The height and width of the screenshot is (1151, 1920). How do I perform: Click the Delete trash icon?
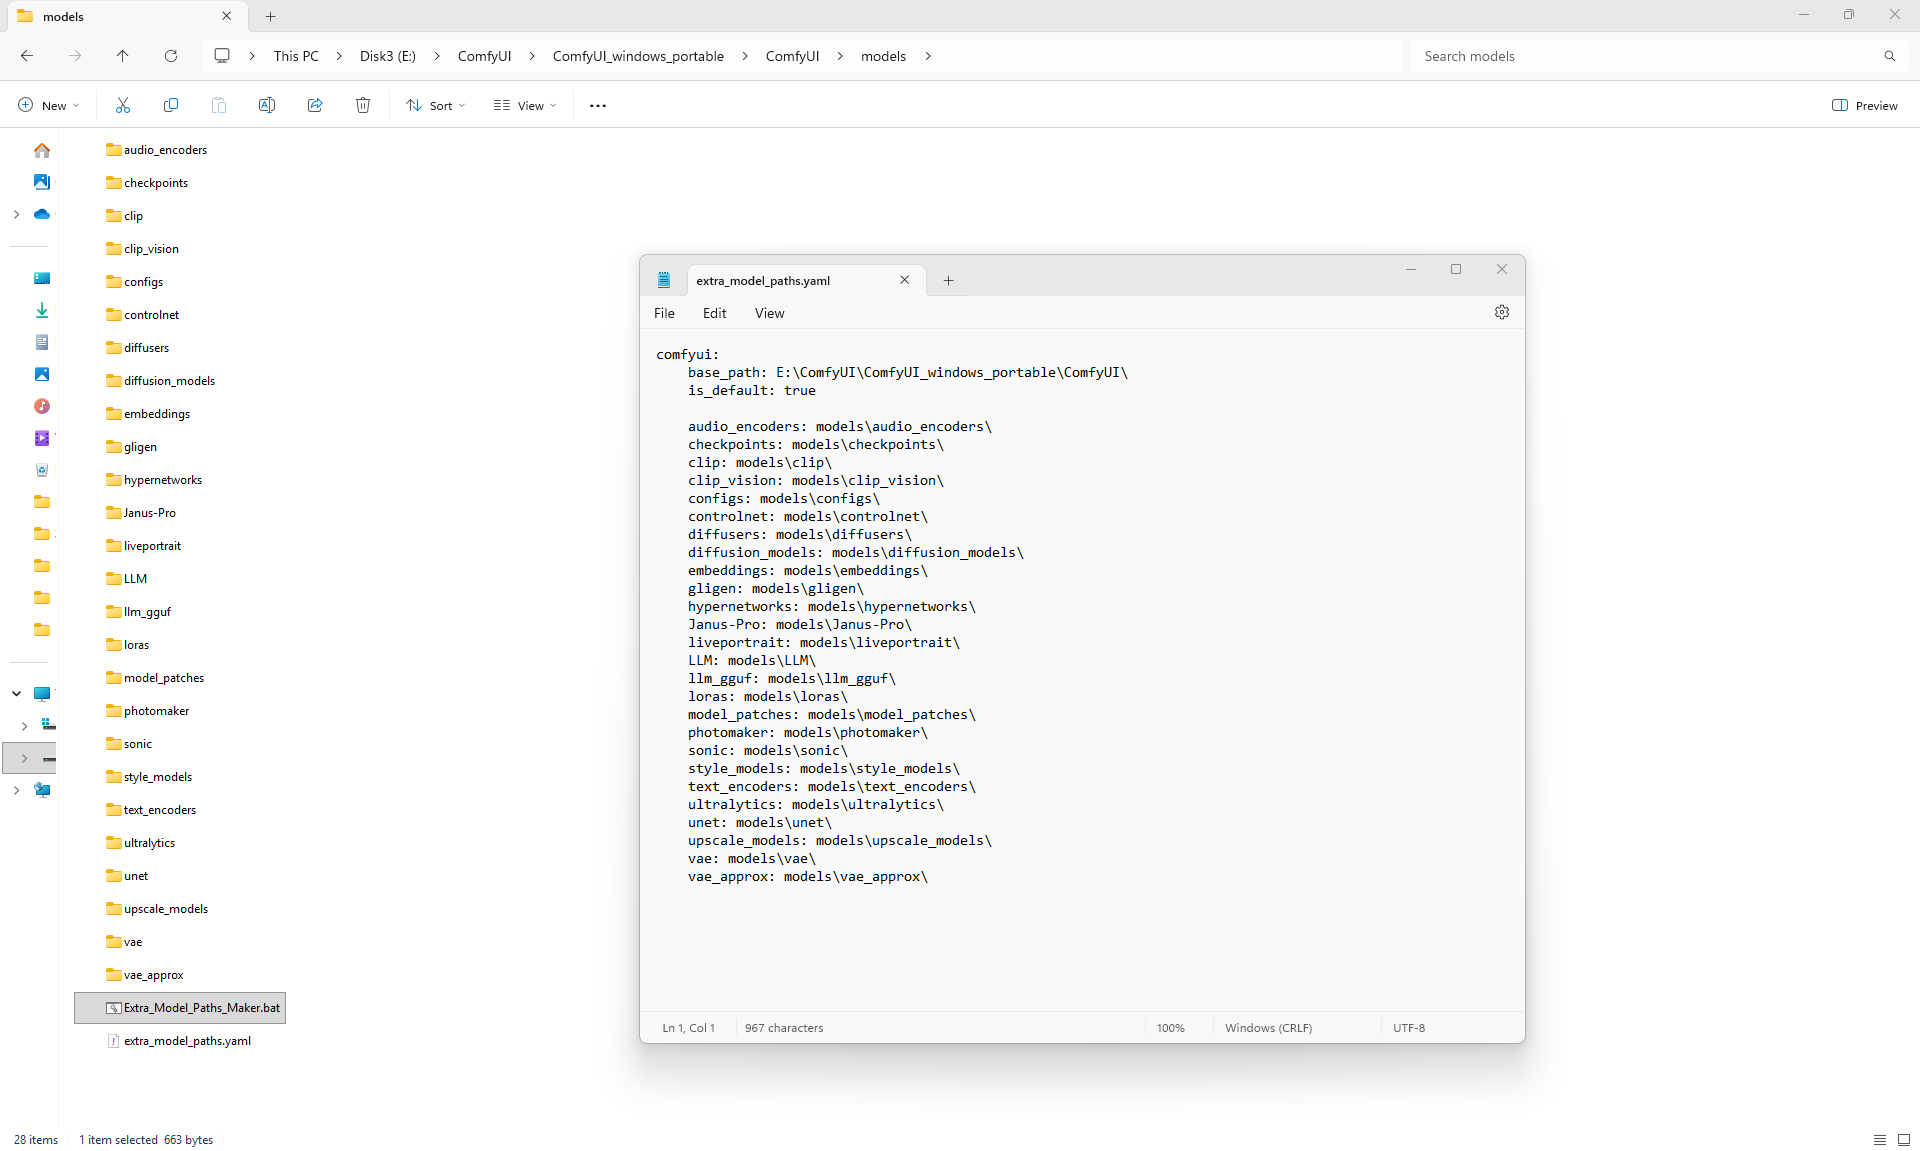363,105
